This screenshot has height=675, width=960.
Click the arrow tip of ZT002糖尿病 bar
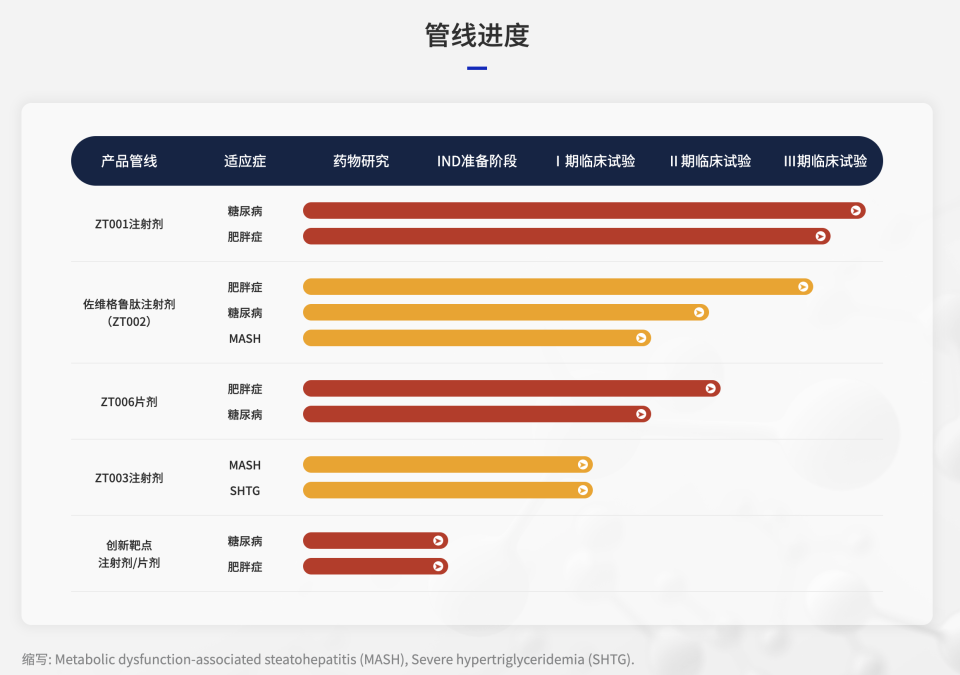700,311
